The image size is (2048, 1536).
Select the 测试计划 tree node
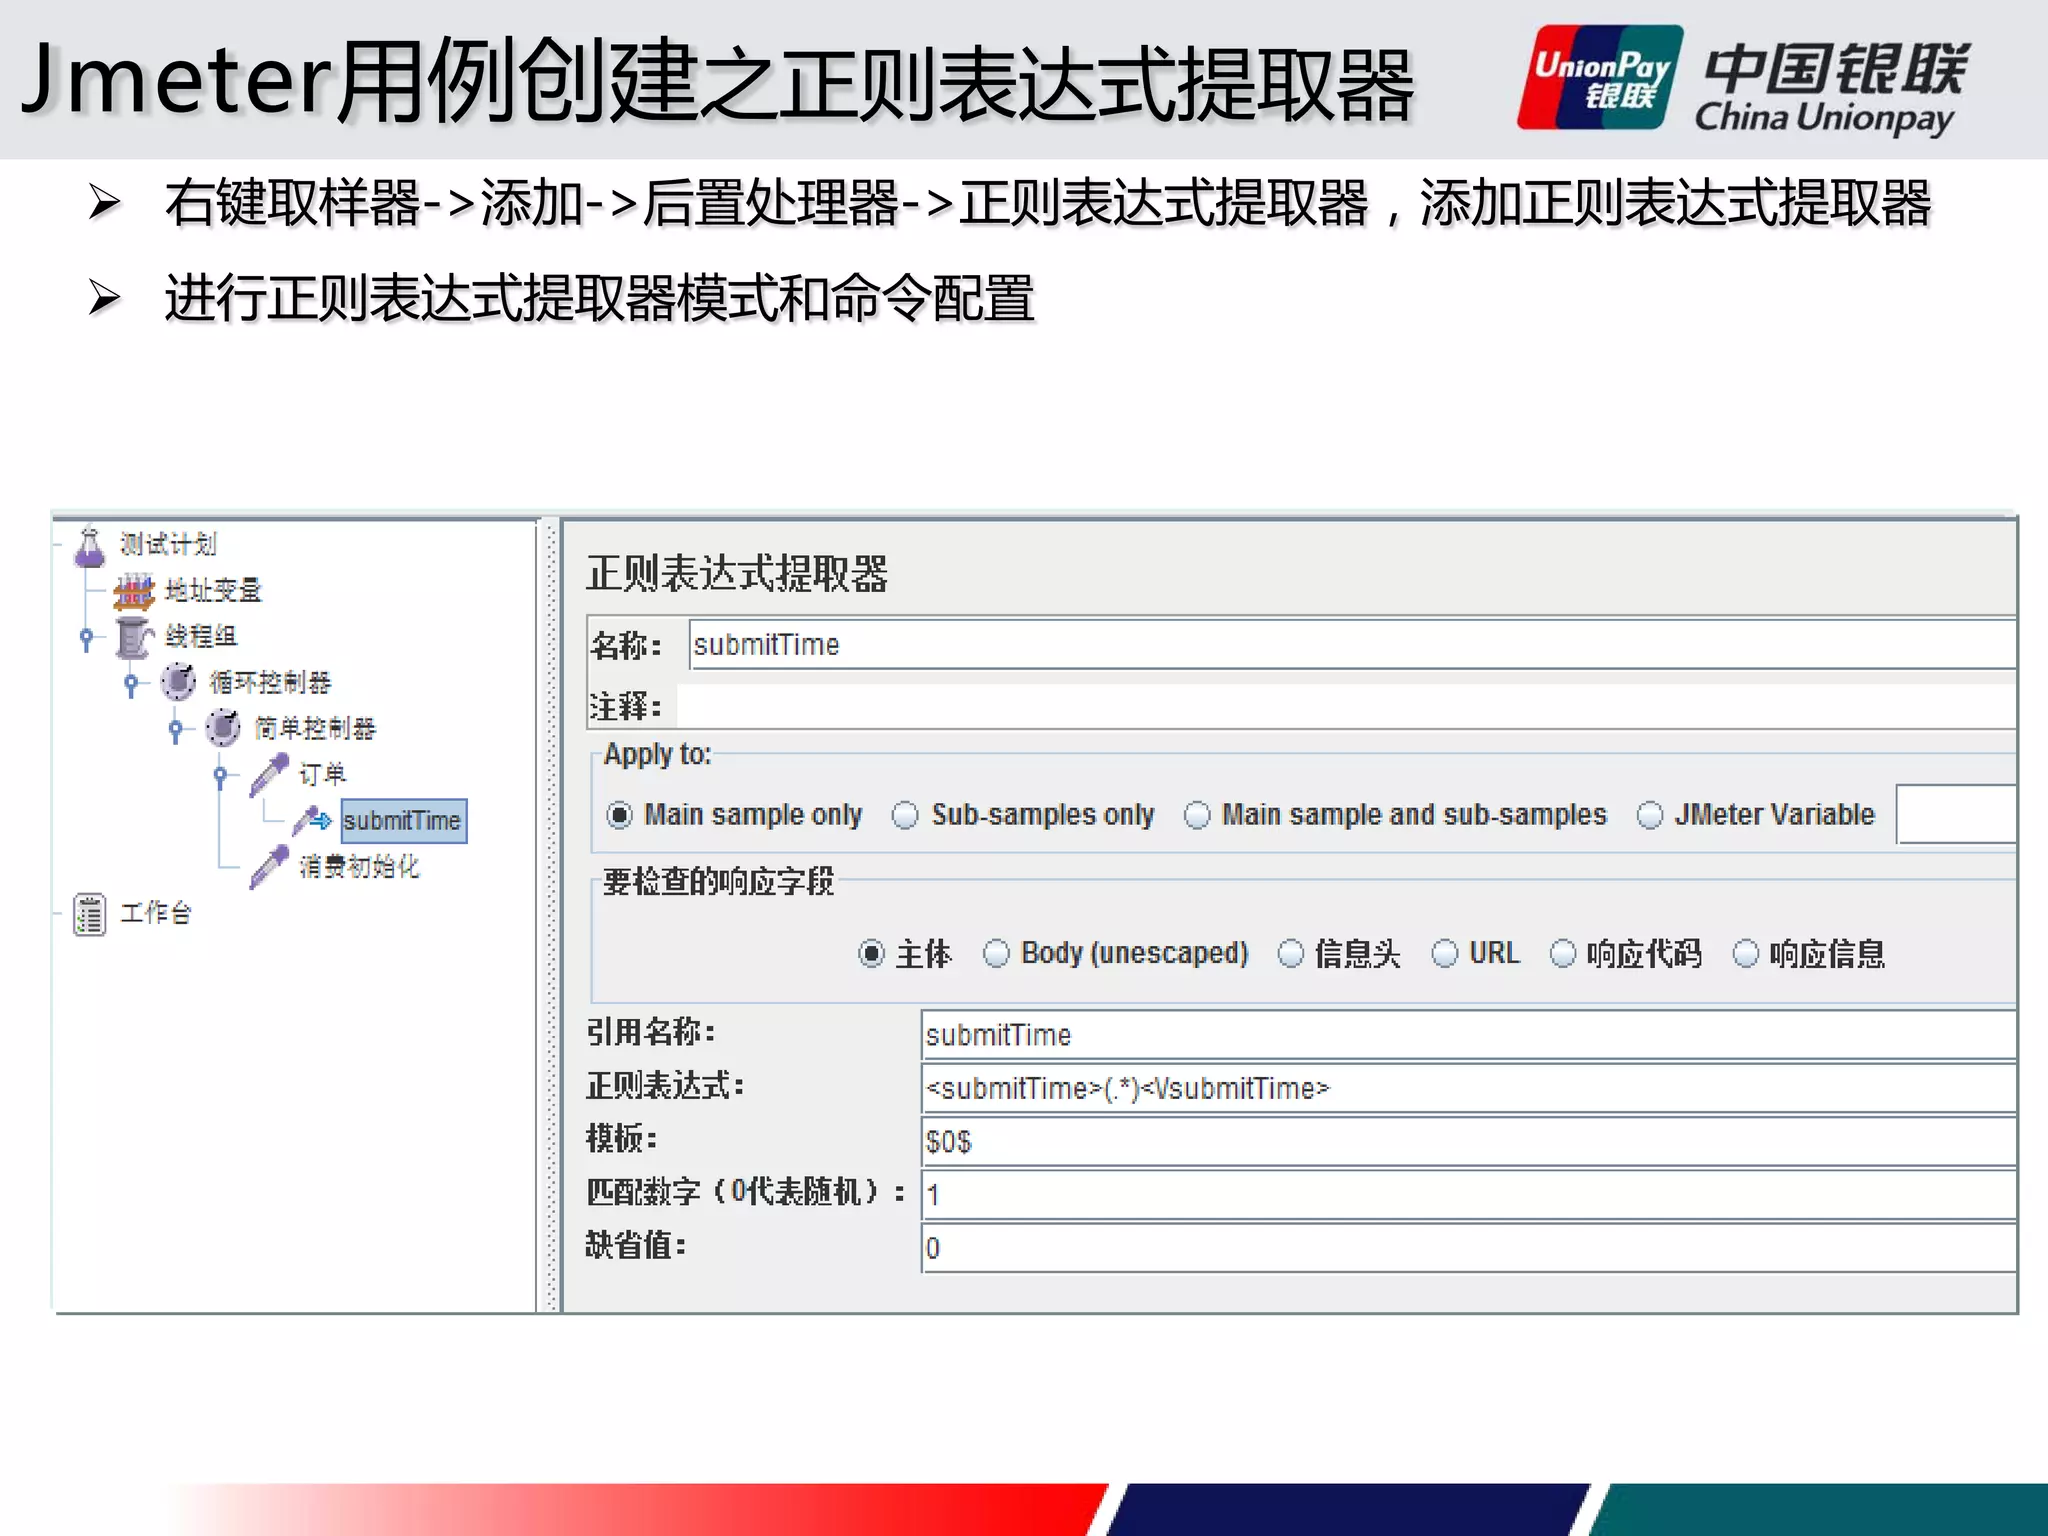[168, 545]
